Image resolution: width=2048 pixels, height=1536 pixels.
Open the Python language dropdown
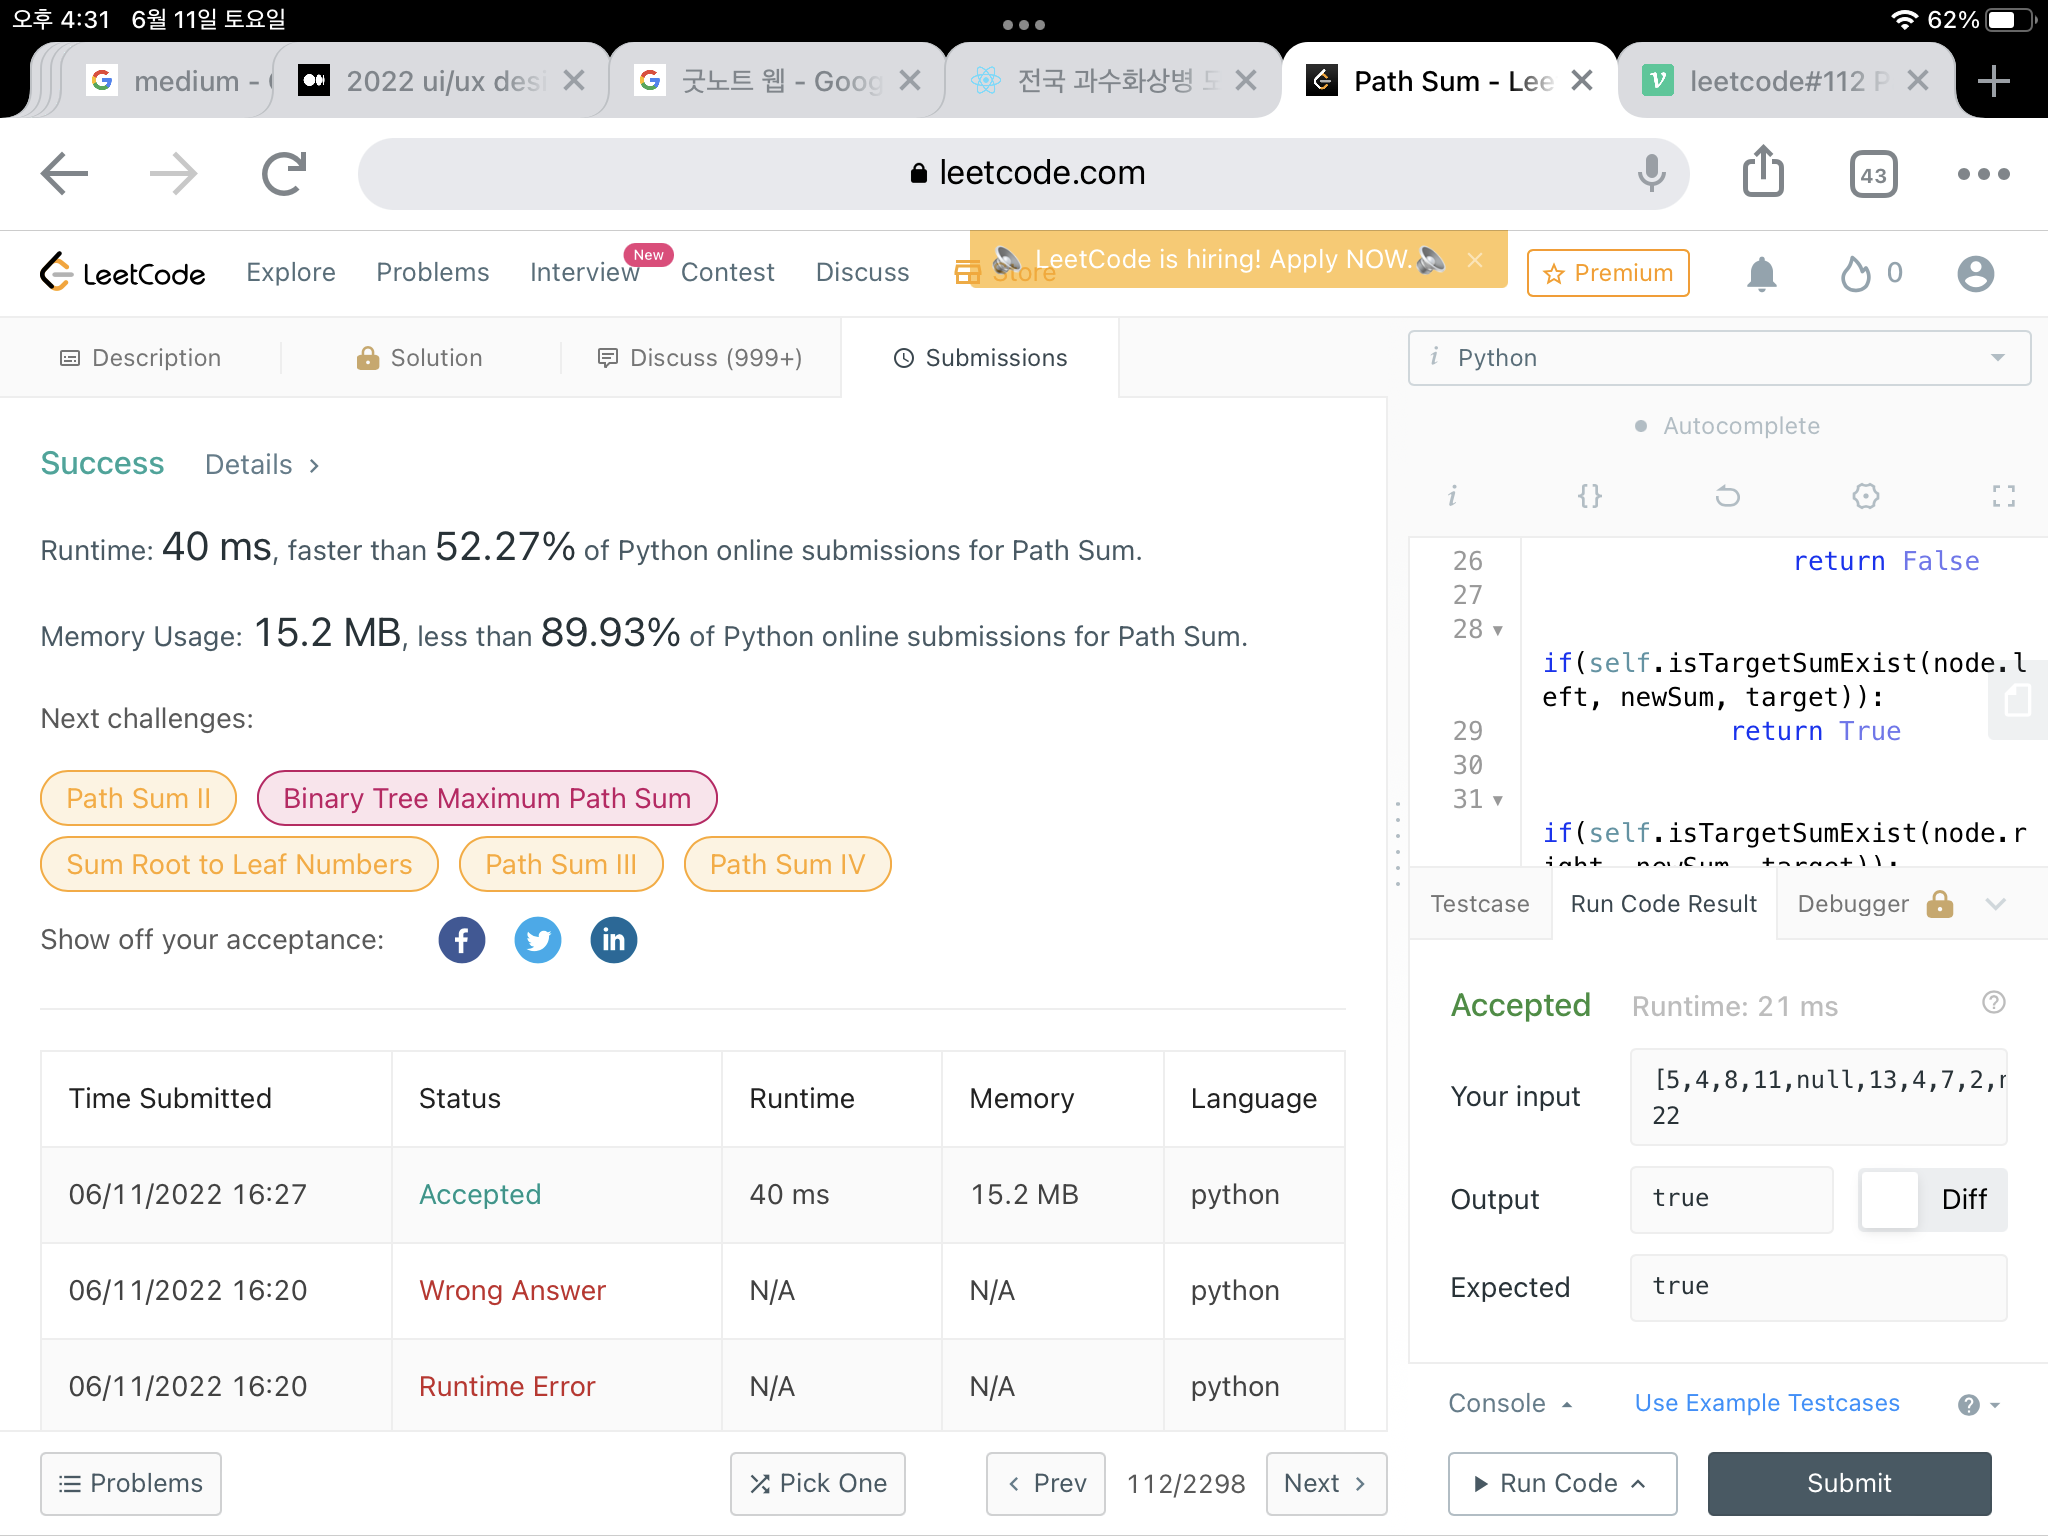(1718, 358)
